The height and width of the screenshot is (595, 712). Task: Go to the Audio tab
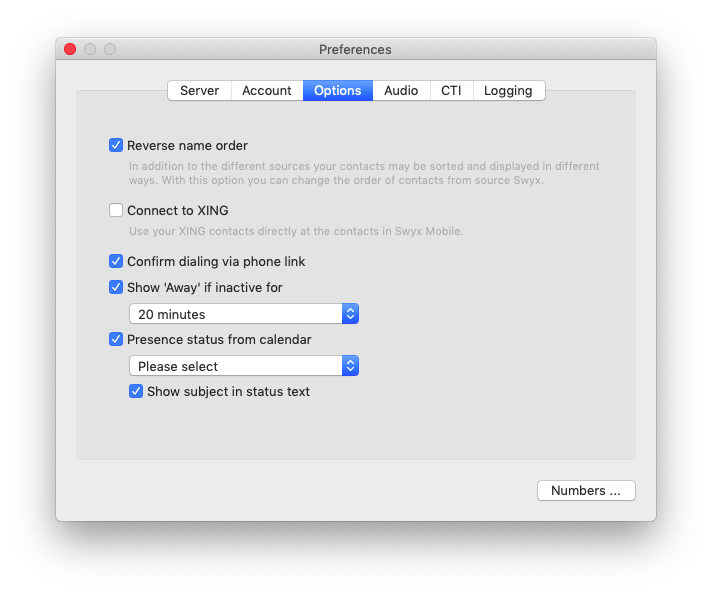401,91
